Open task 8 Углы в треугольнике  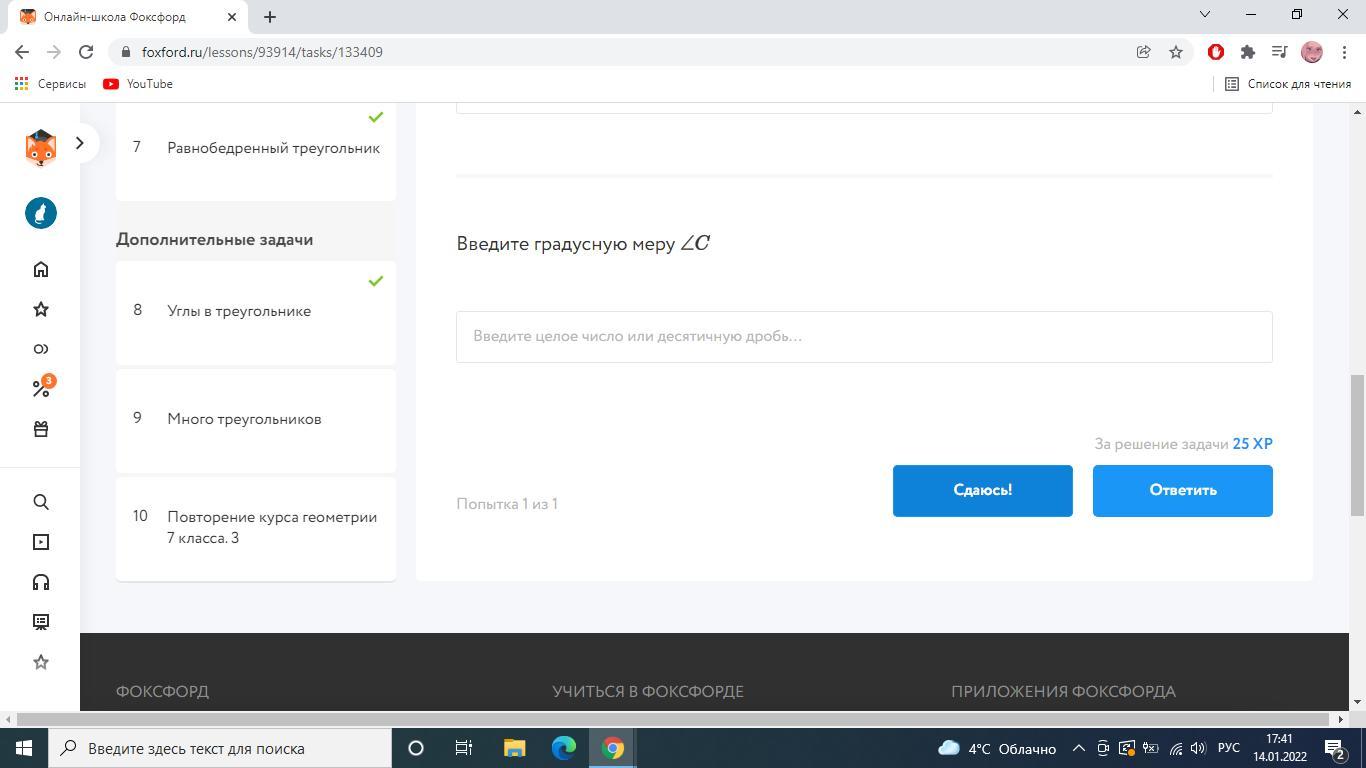click(x=256, y=312)
